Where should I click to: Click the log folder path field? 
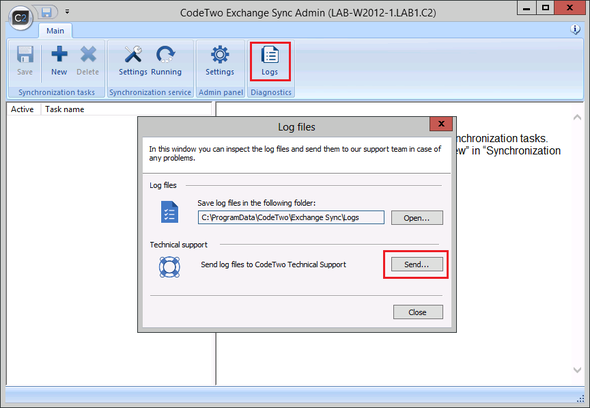pos(291,217)
